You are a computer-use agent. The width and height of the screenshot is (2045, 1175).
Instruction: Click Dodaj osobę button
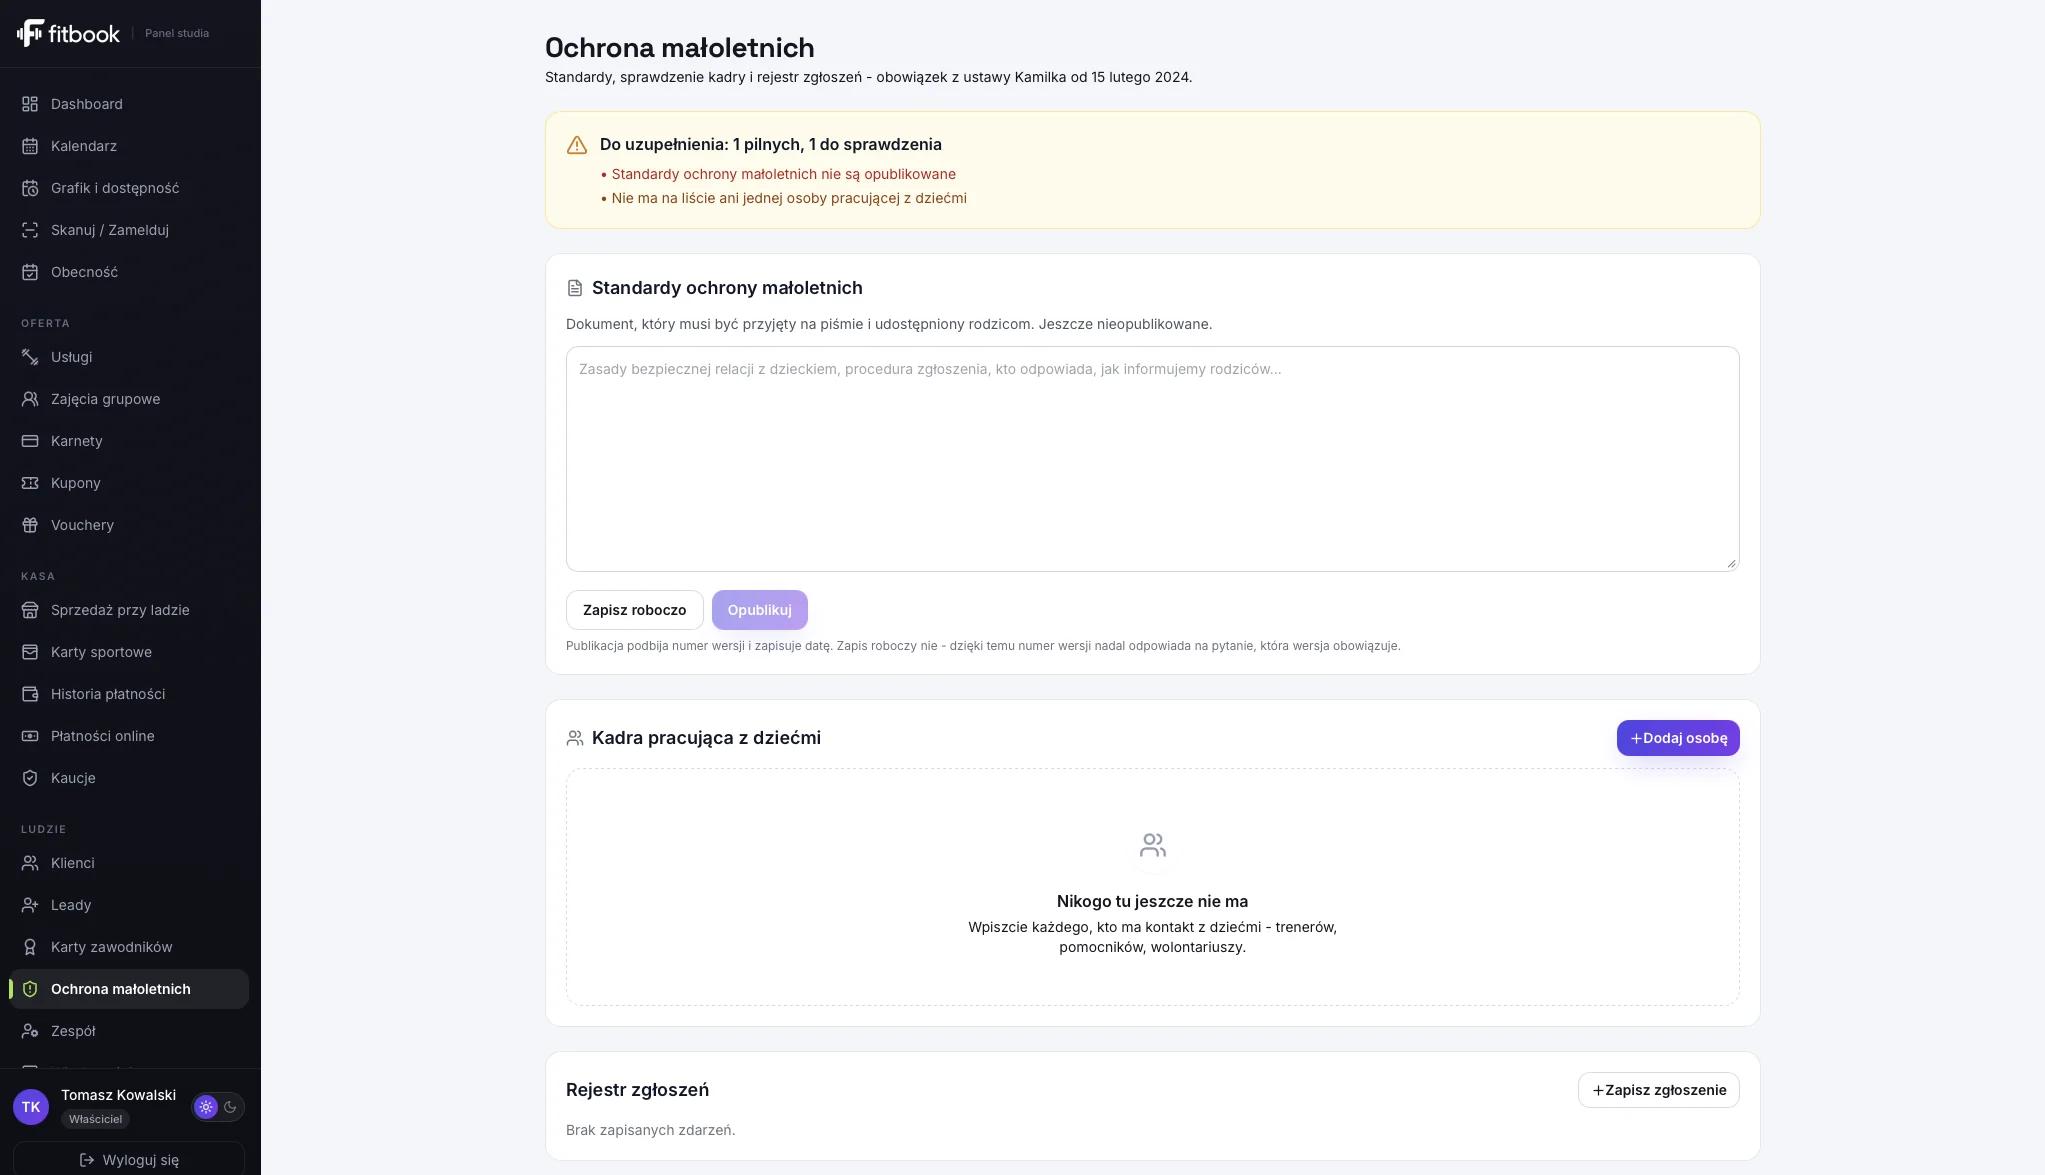[1678, 738]
